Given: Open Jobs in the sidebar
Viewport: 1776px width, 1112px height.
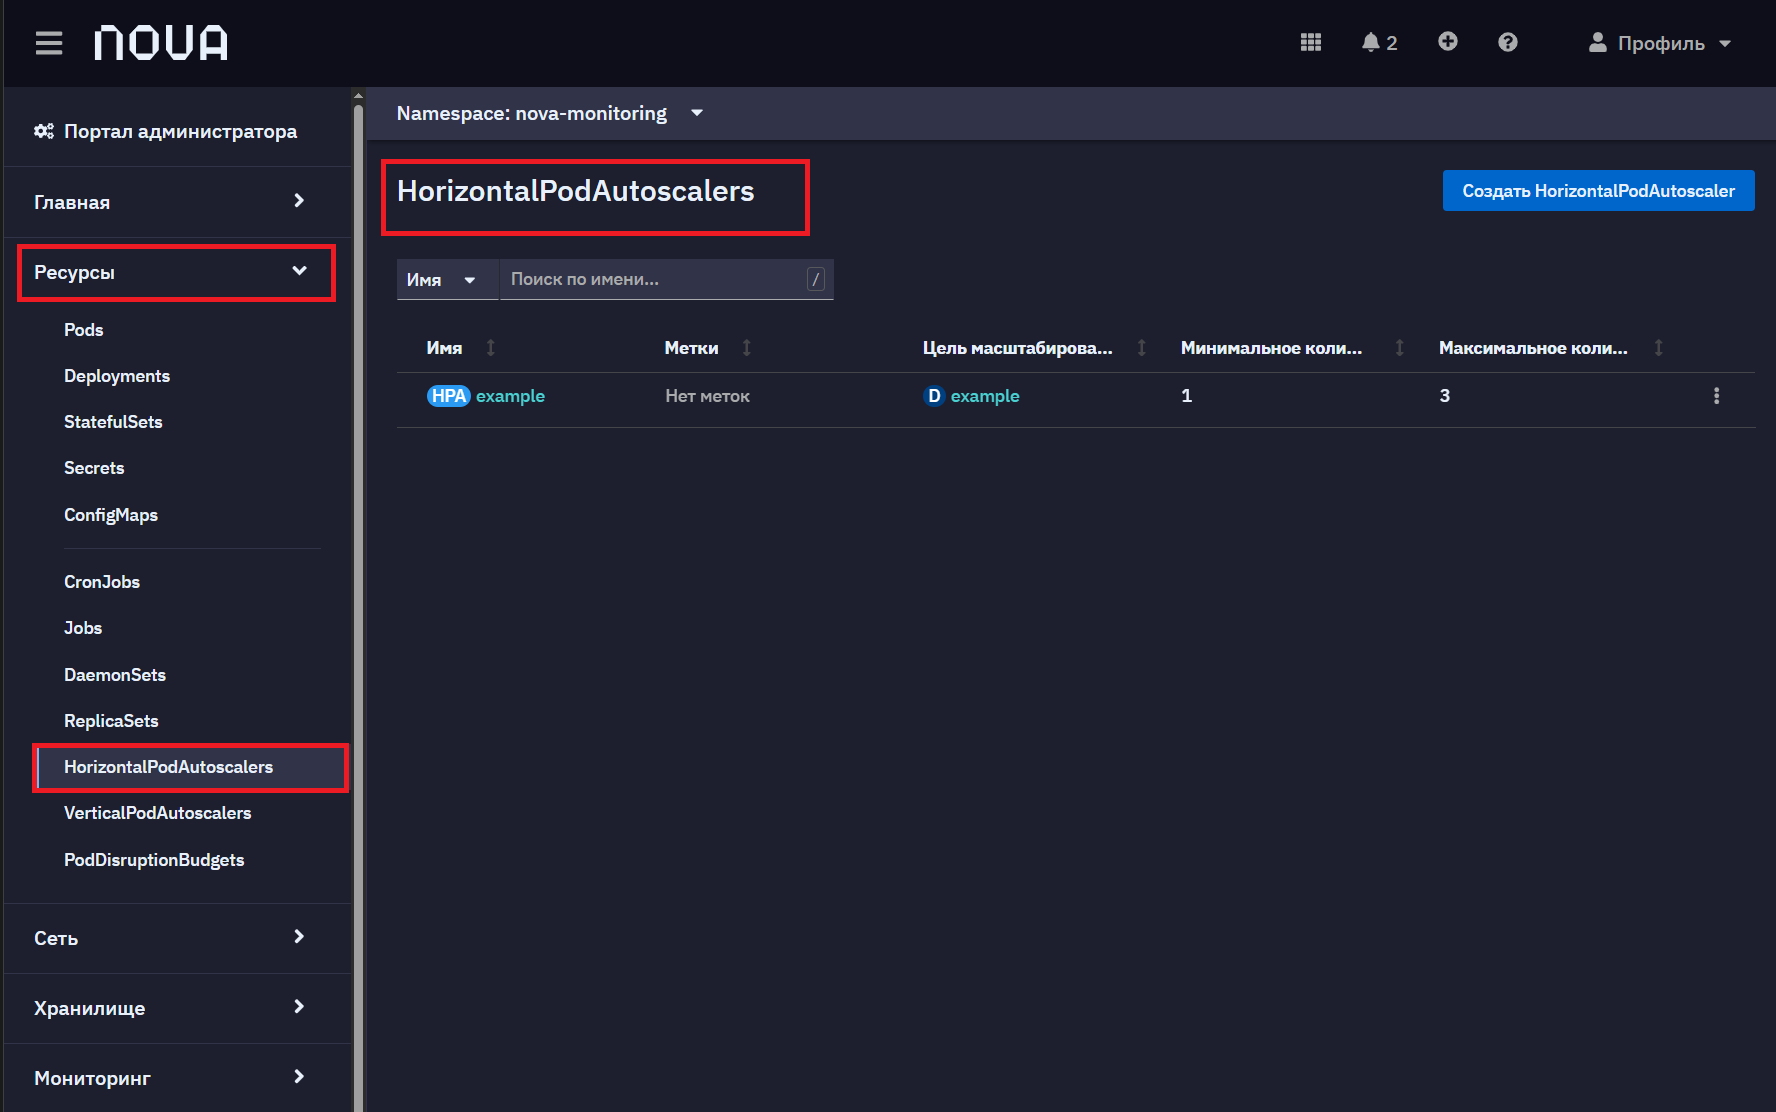Looking at the screenshot, I should [x=83, y=628].
